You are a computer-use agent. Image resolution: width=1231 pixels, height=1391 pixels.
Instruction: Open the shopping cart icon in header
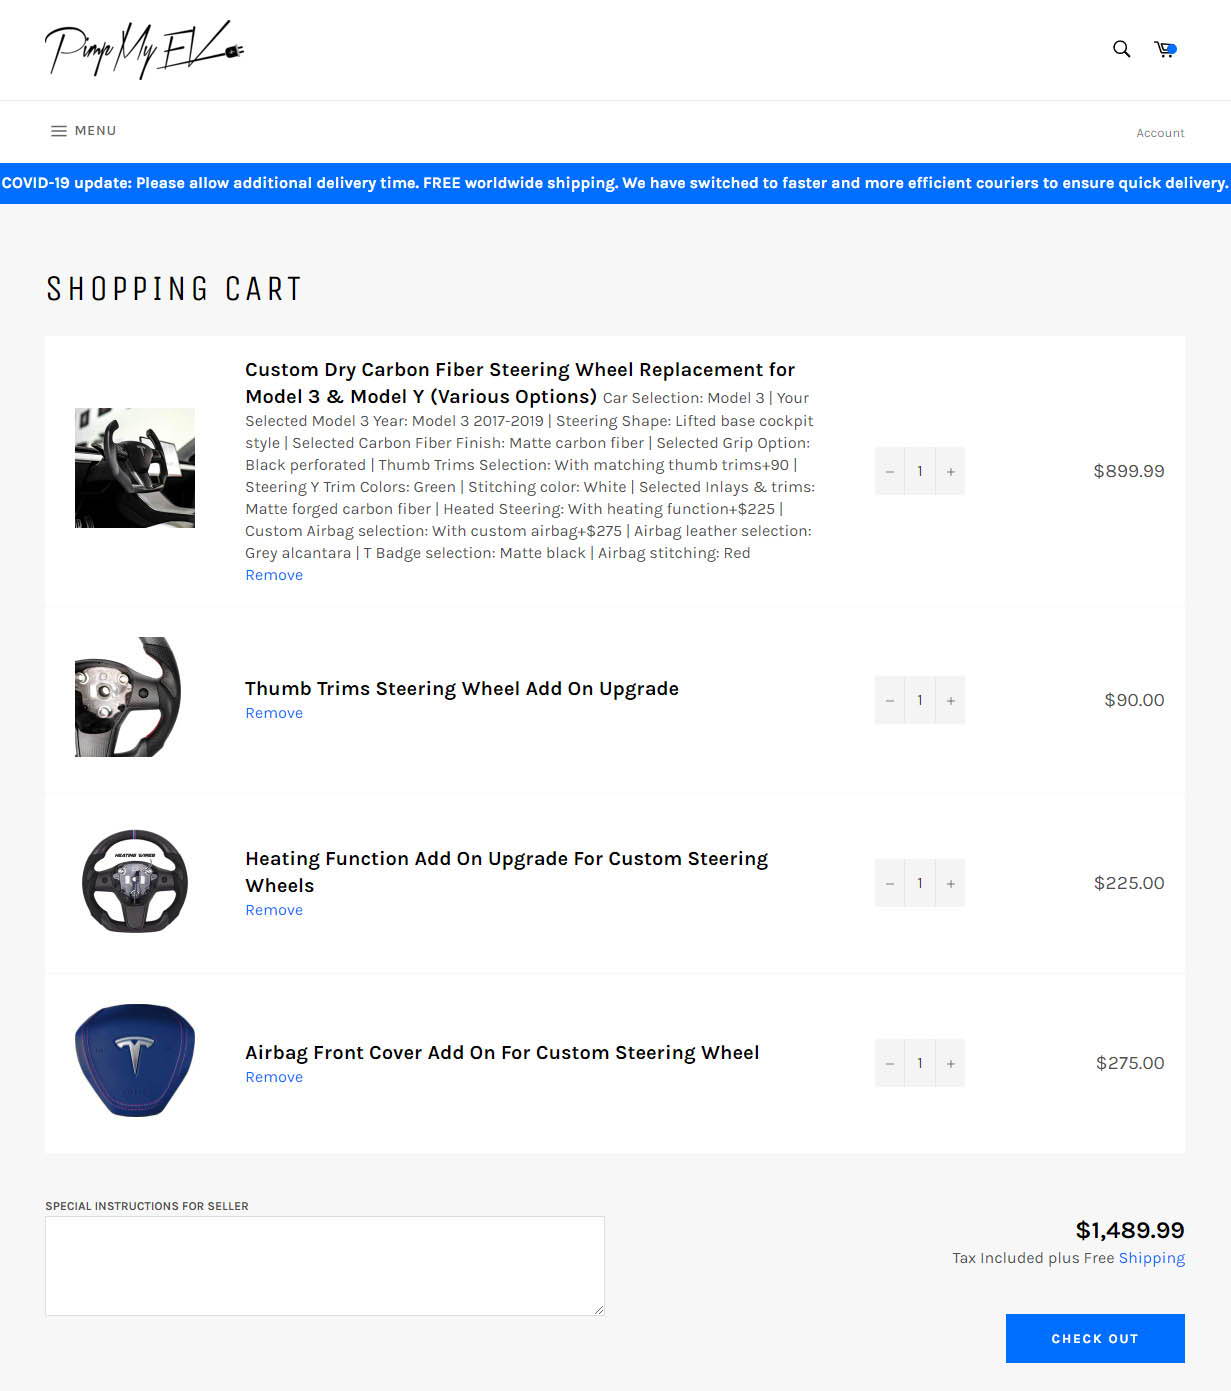click(1165, 49)
